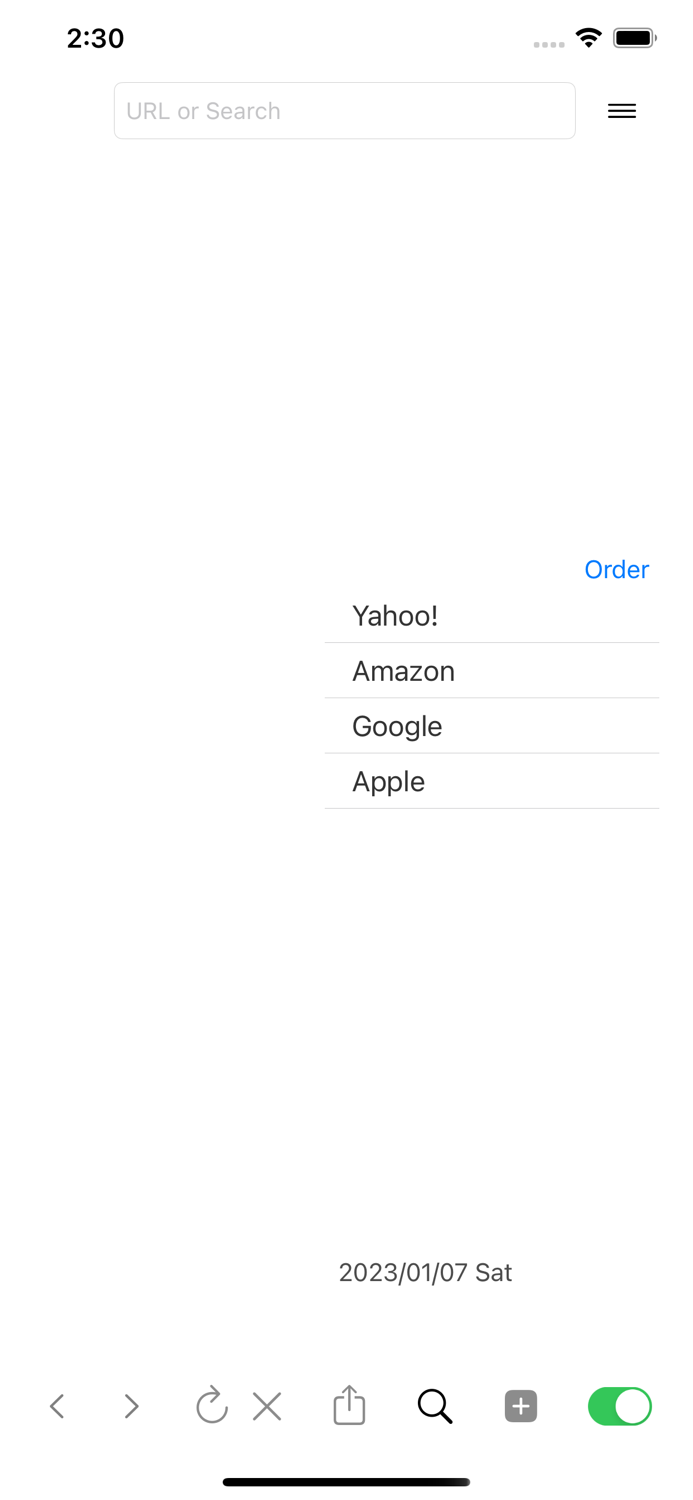Stop loading with the X icon

[267, 1406]
